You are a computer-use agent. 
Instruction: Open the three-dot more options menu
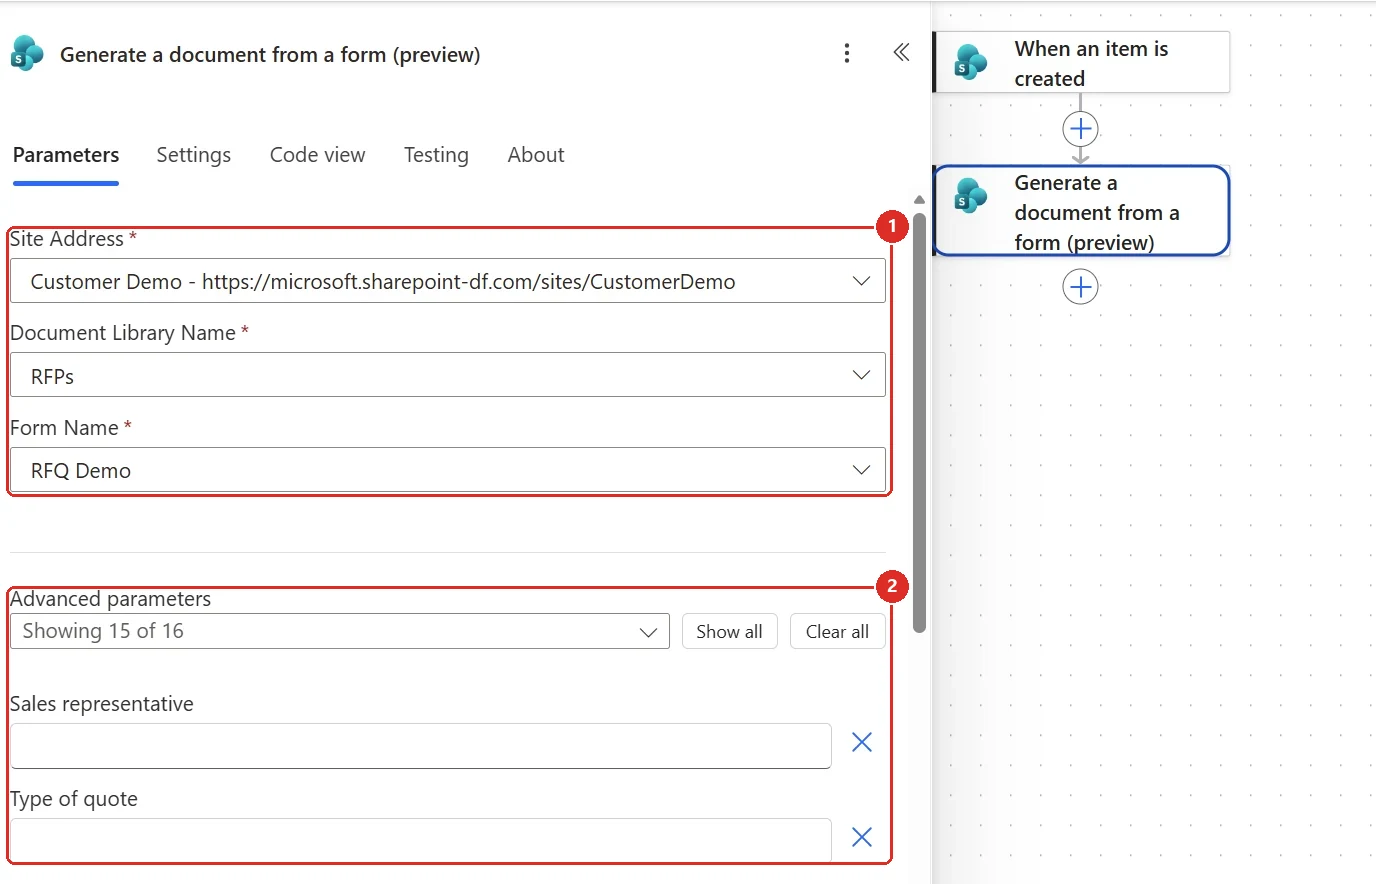(x=847, y=53)
